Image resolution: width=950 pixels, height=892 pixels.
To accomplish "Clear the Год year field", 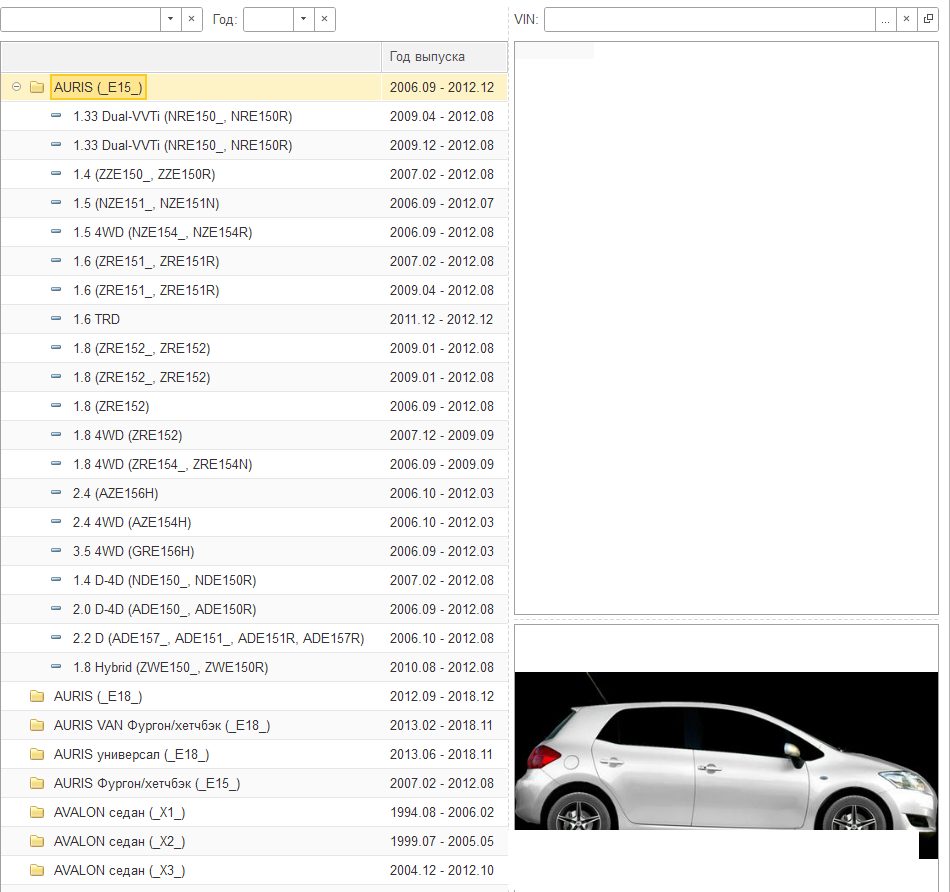I will tap(325, 19).
